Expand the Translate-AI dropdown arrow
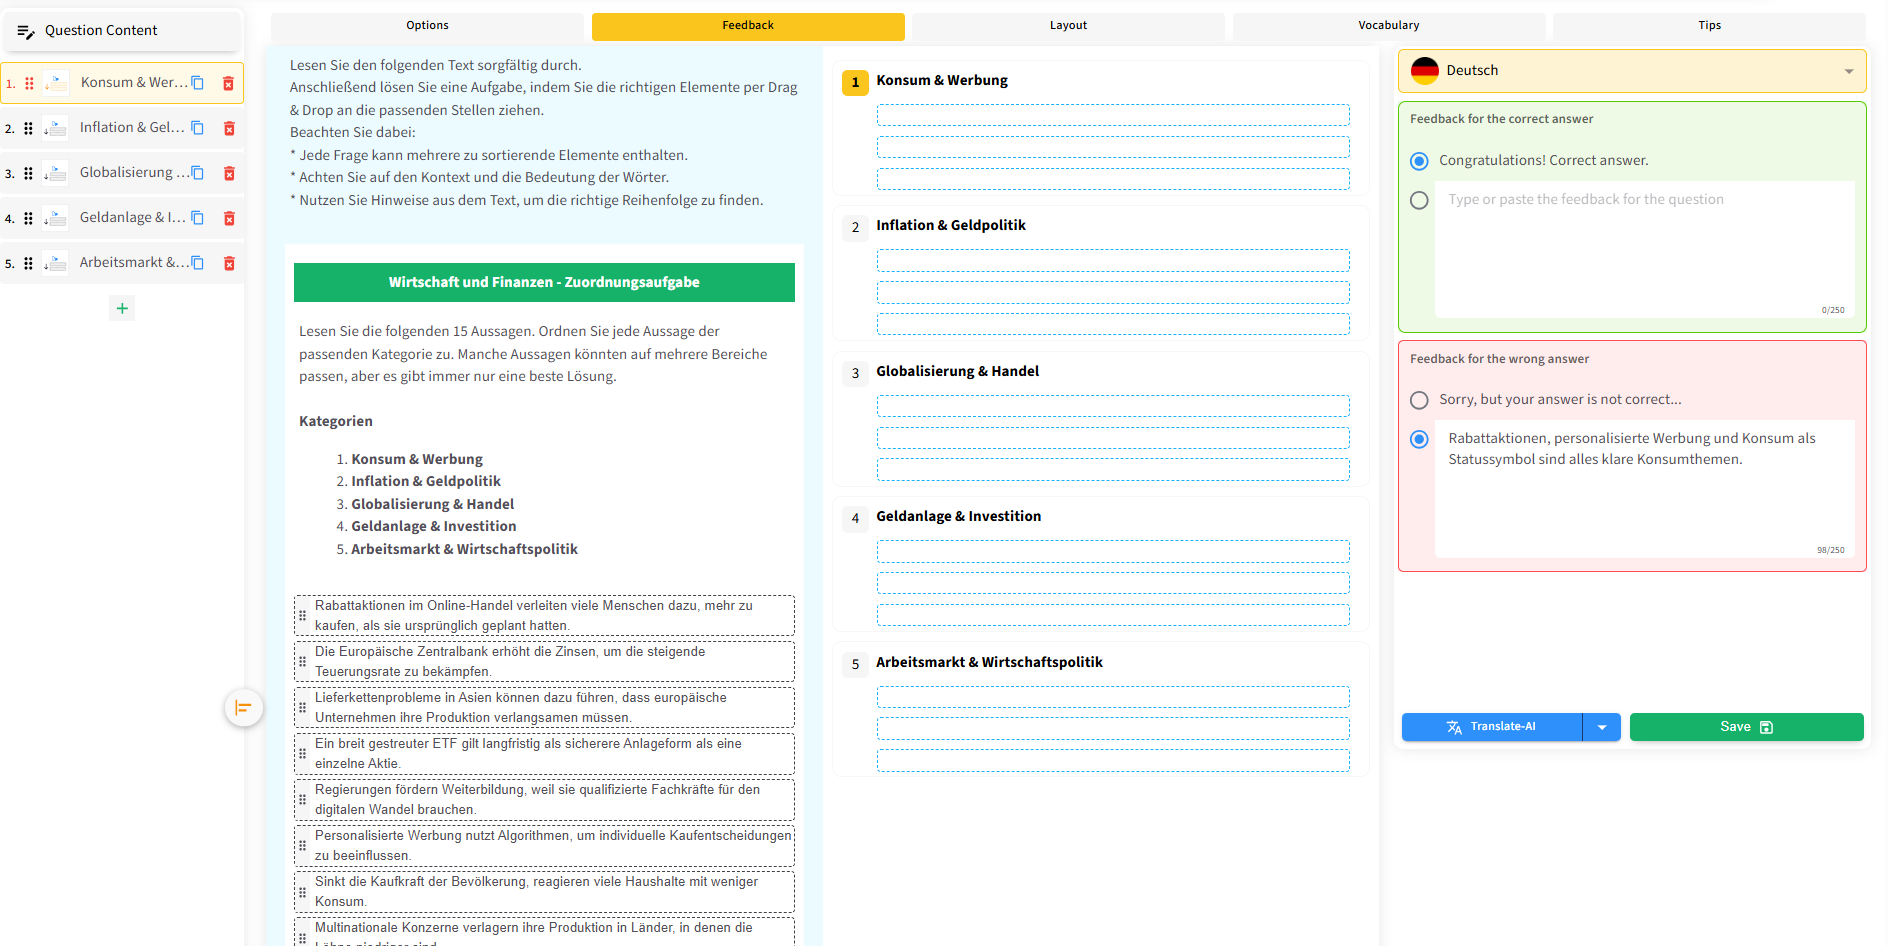This screenshot has width=1888, height=946. tap(1602, 727)
